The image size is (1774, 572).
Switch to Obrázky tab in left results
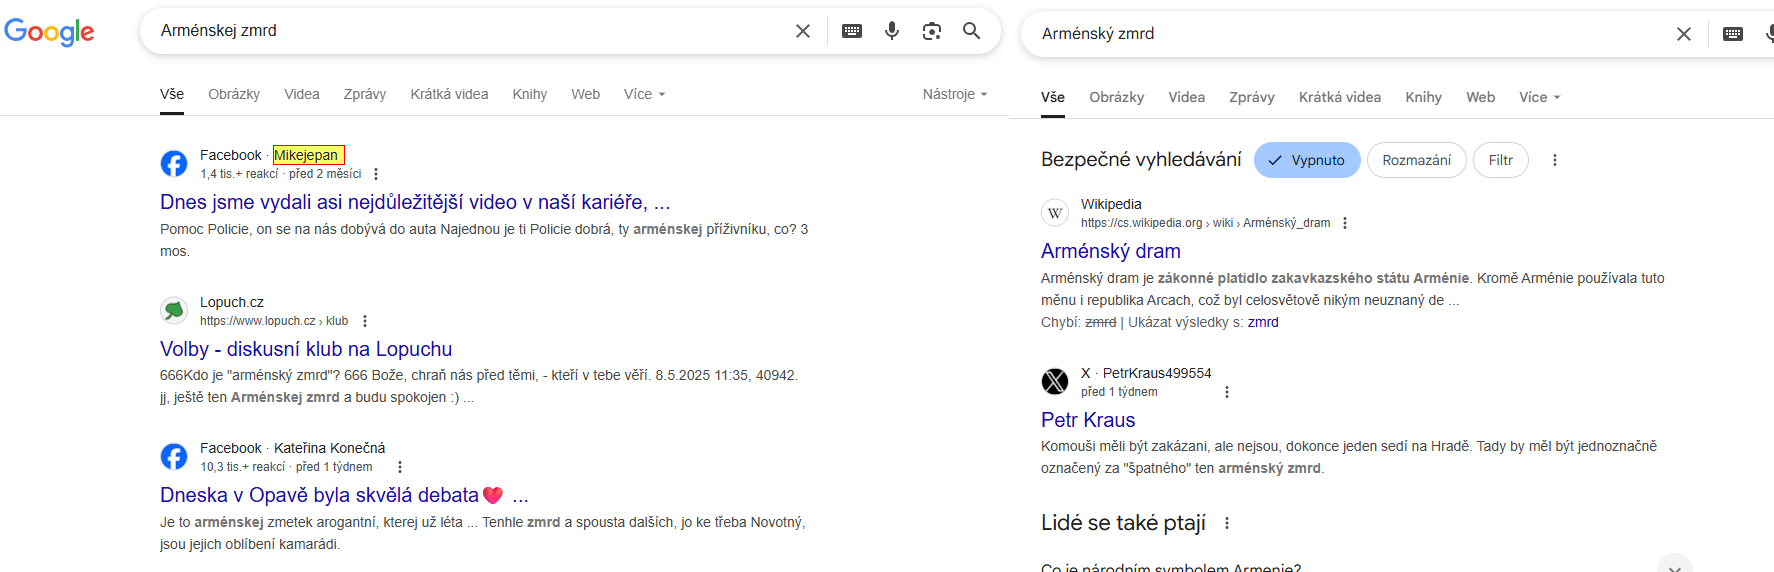(234, 94)
